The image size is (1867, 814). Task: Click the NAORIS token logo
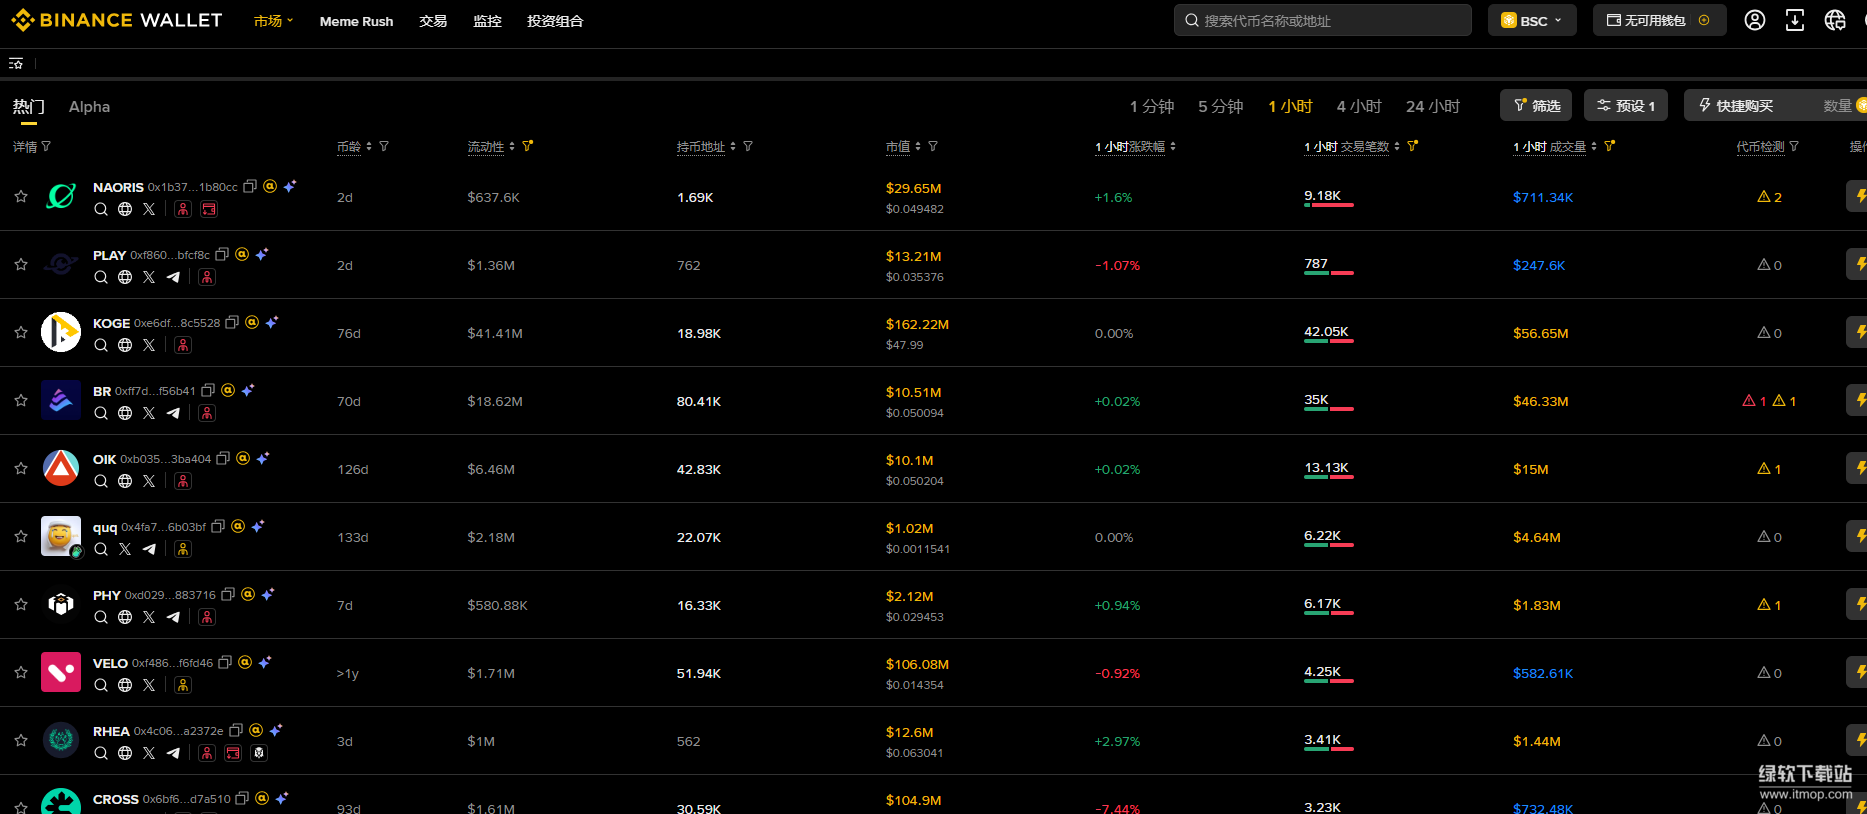61,196
